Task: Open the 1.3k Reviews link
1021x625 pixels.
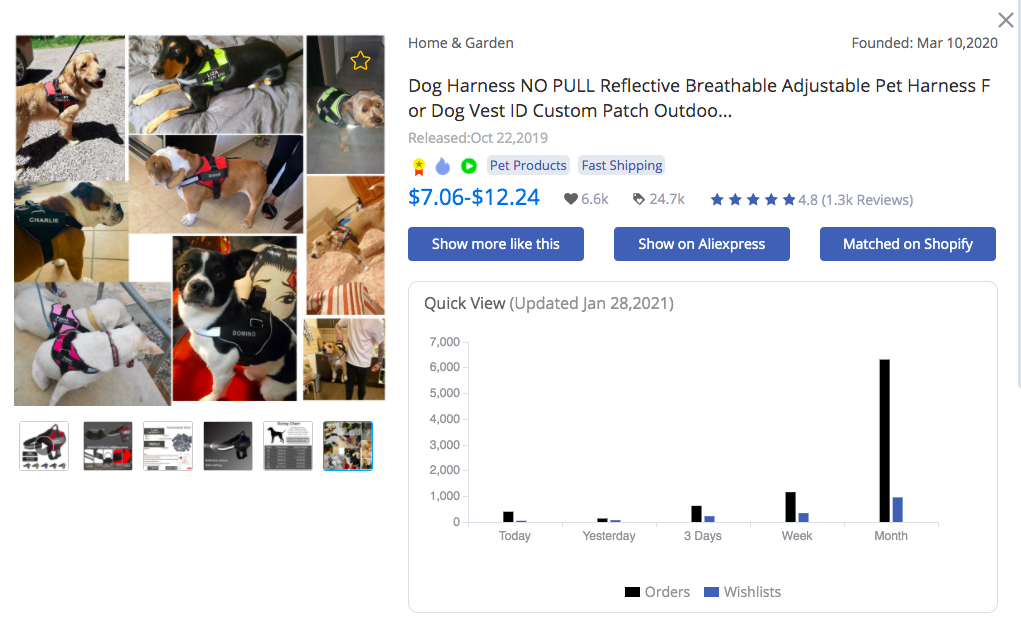Action: (867, 200)
